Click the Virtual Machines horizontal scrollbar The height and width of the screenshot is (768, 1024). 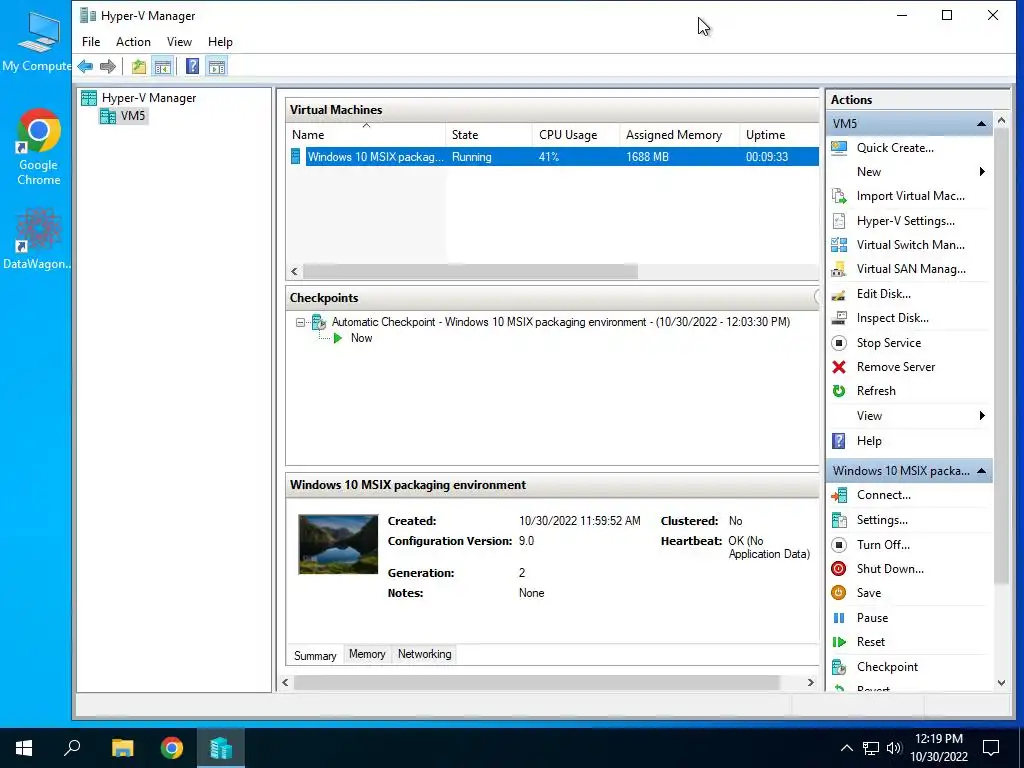pos(470,271)
